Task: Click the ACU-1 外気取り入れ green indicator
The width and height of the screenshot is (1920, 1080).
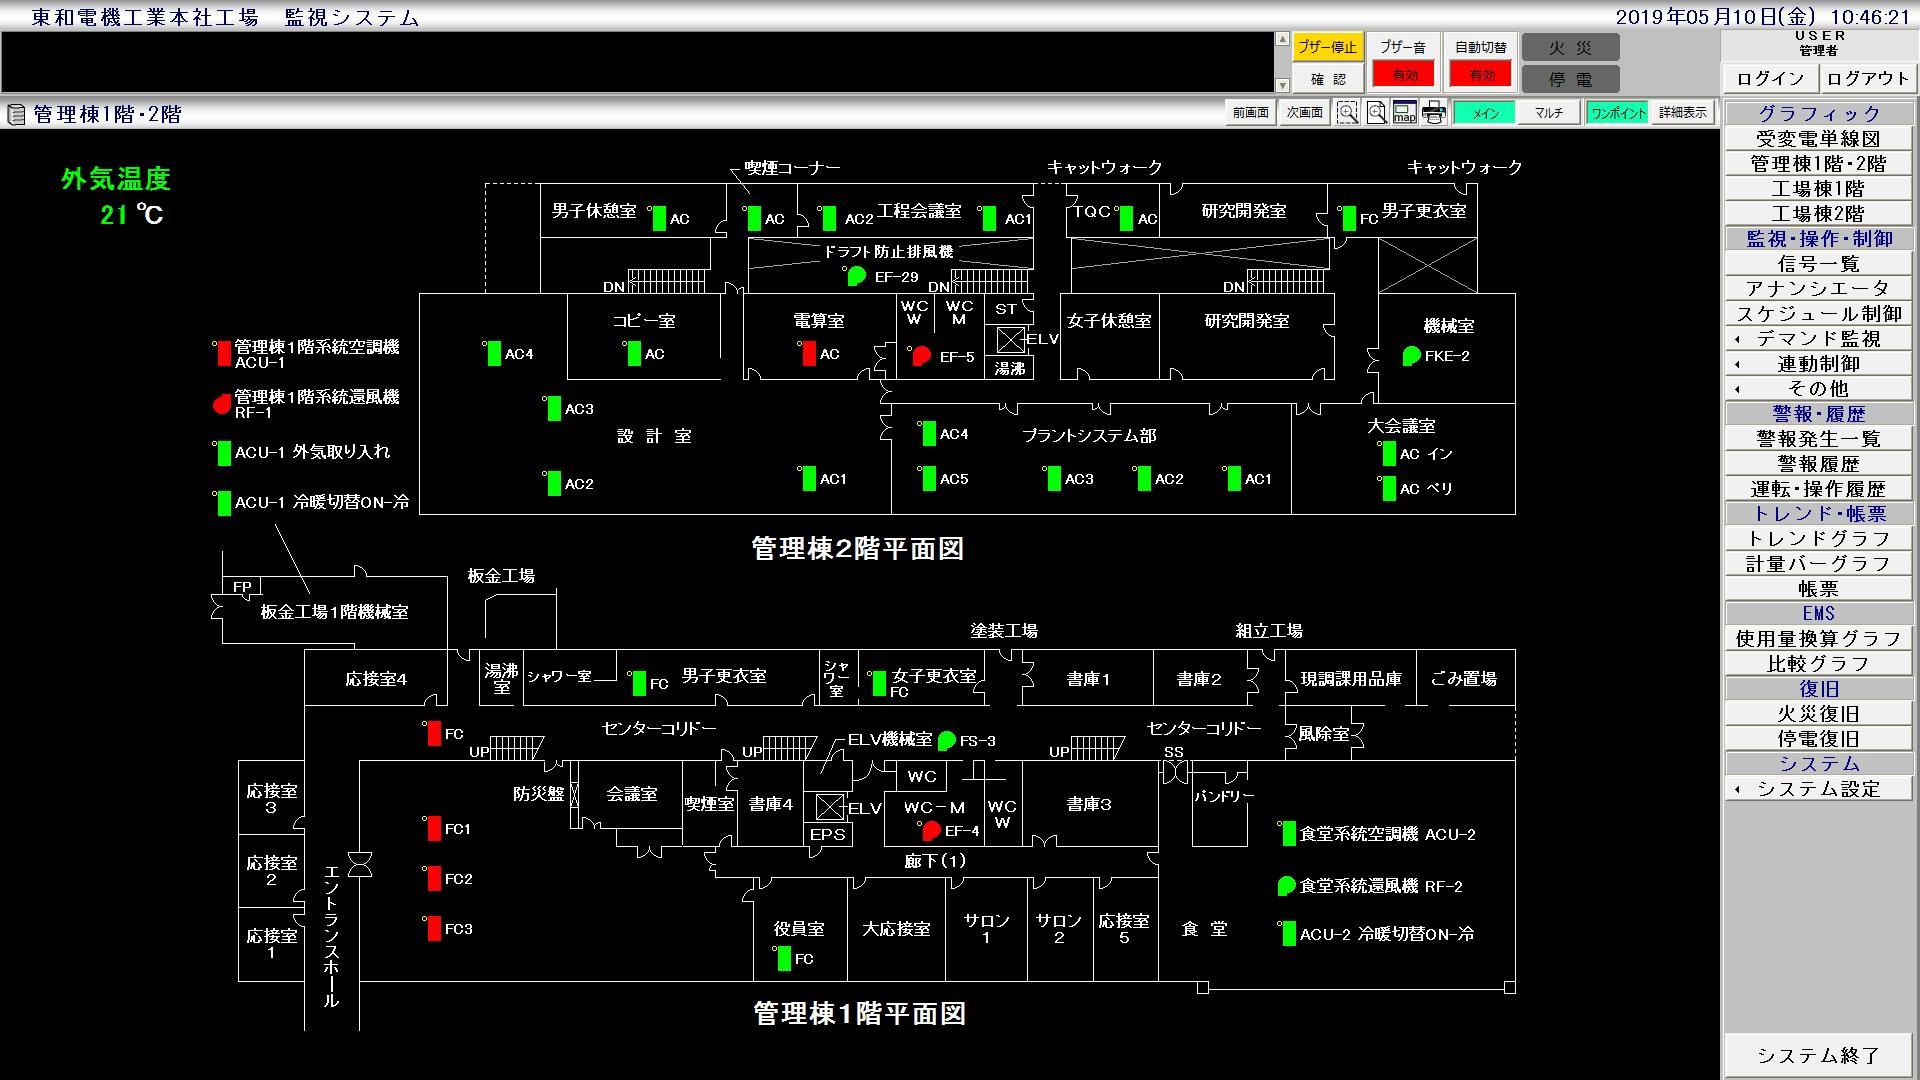Action: (224, 453)
